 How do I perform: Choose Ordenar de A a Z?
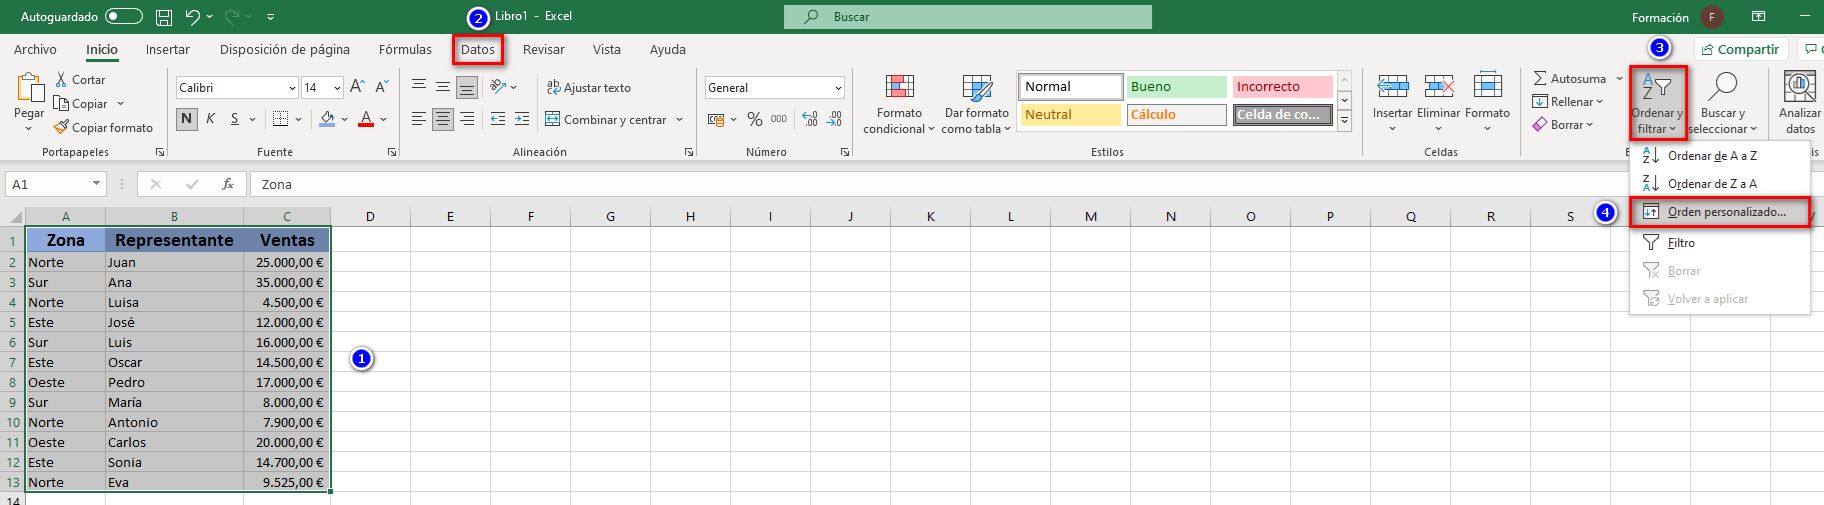coord(1712,155)
